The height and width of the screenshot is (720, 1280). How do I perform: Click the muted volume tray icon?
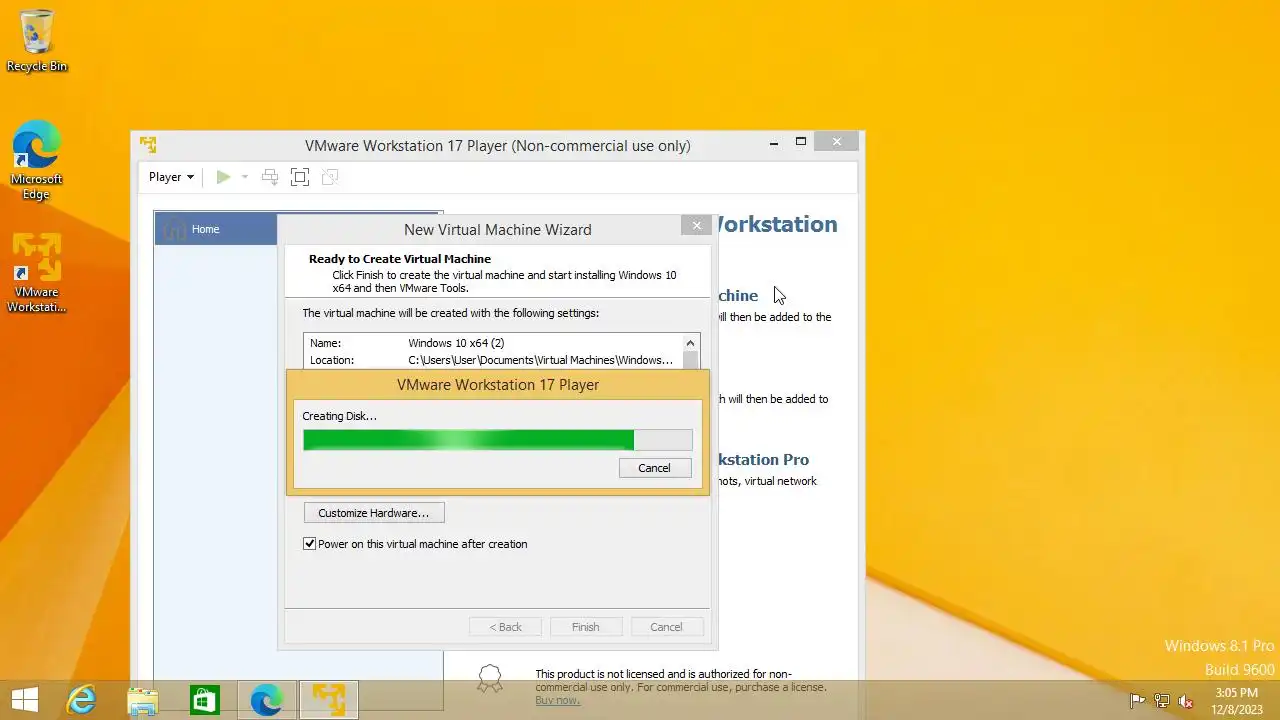pyautogui.click(x=1186, y=701)
